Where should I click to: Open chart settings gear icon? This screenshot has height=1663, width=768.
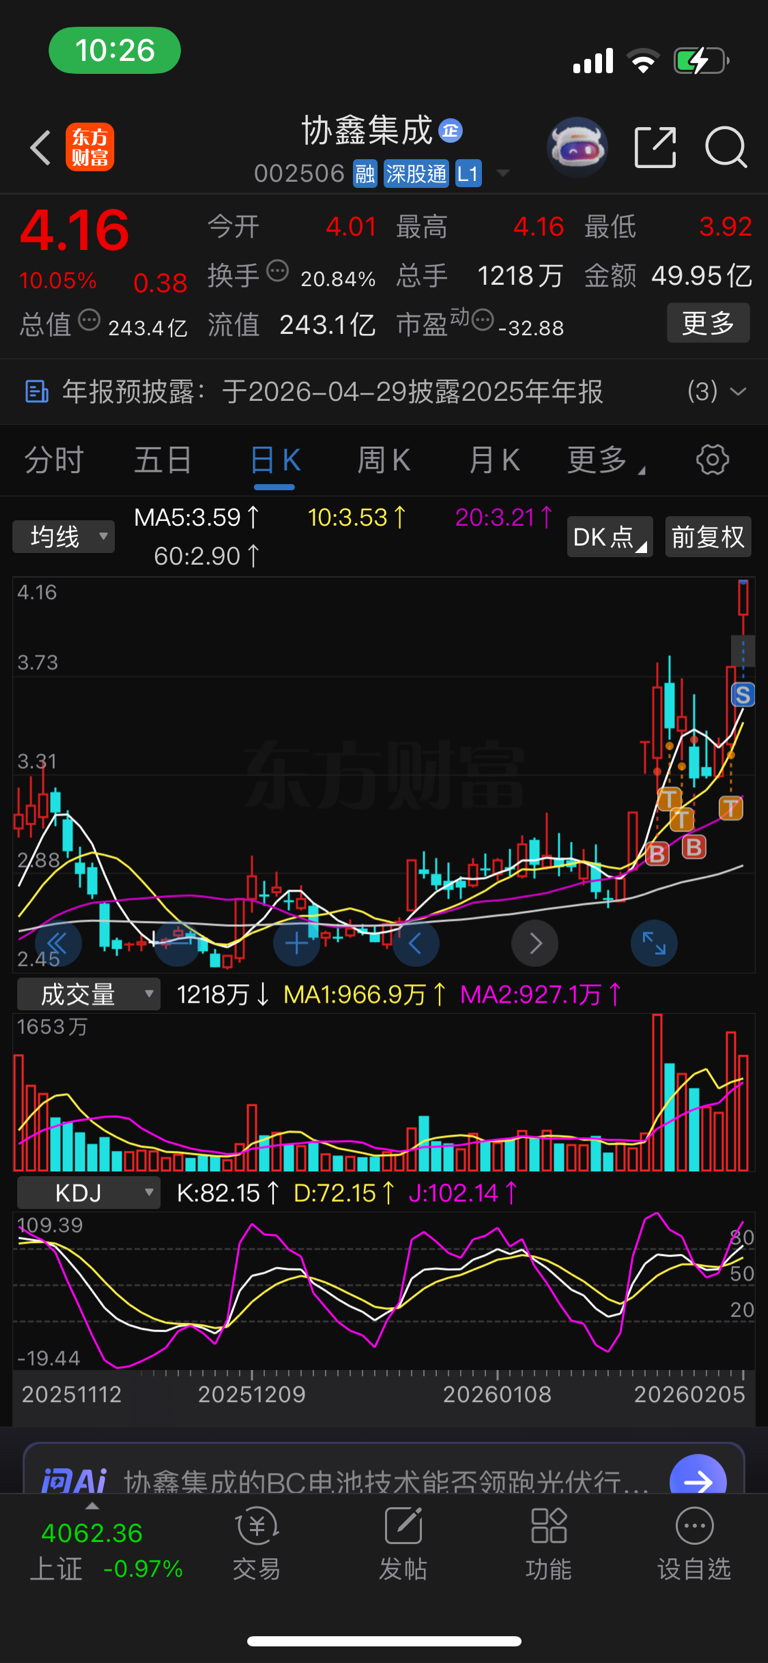pos(712,460)
